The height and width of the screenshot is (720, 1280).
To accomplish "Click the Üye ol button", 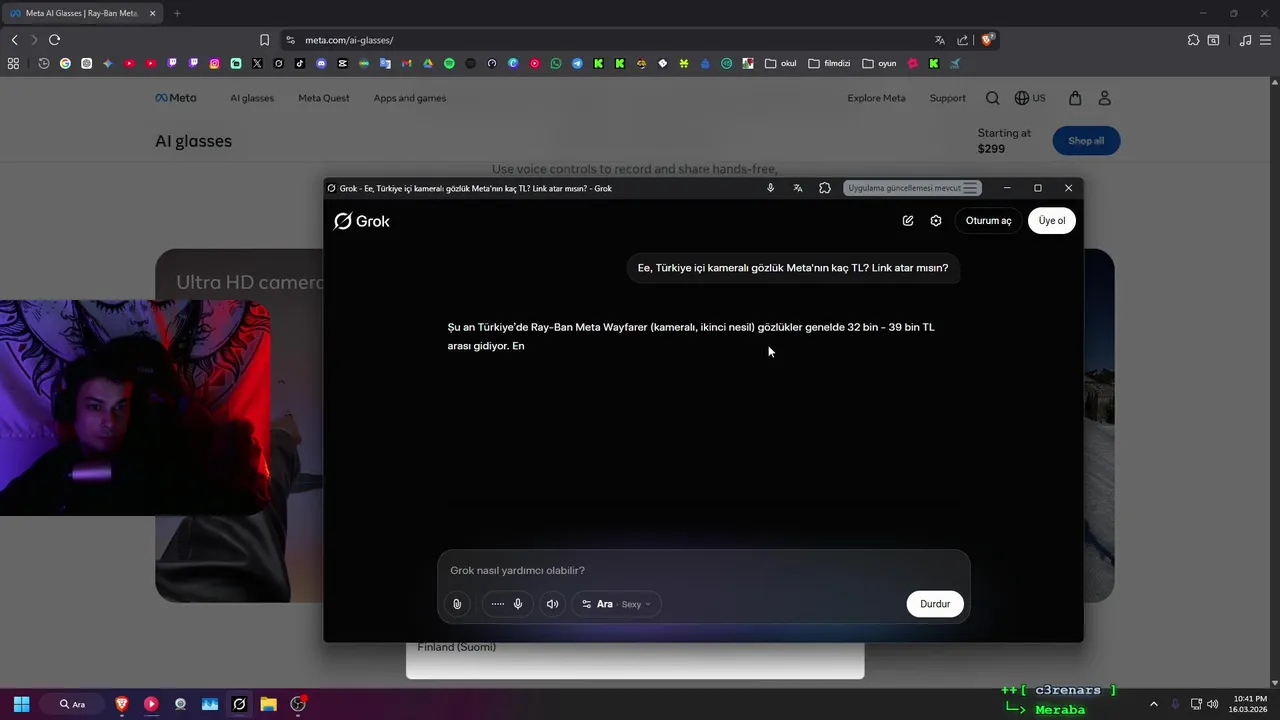I will 1052,221.
